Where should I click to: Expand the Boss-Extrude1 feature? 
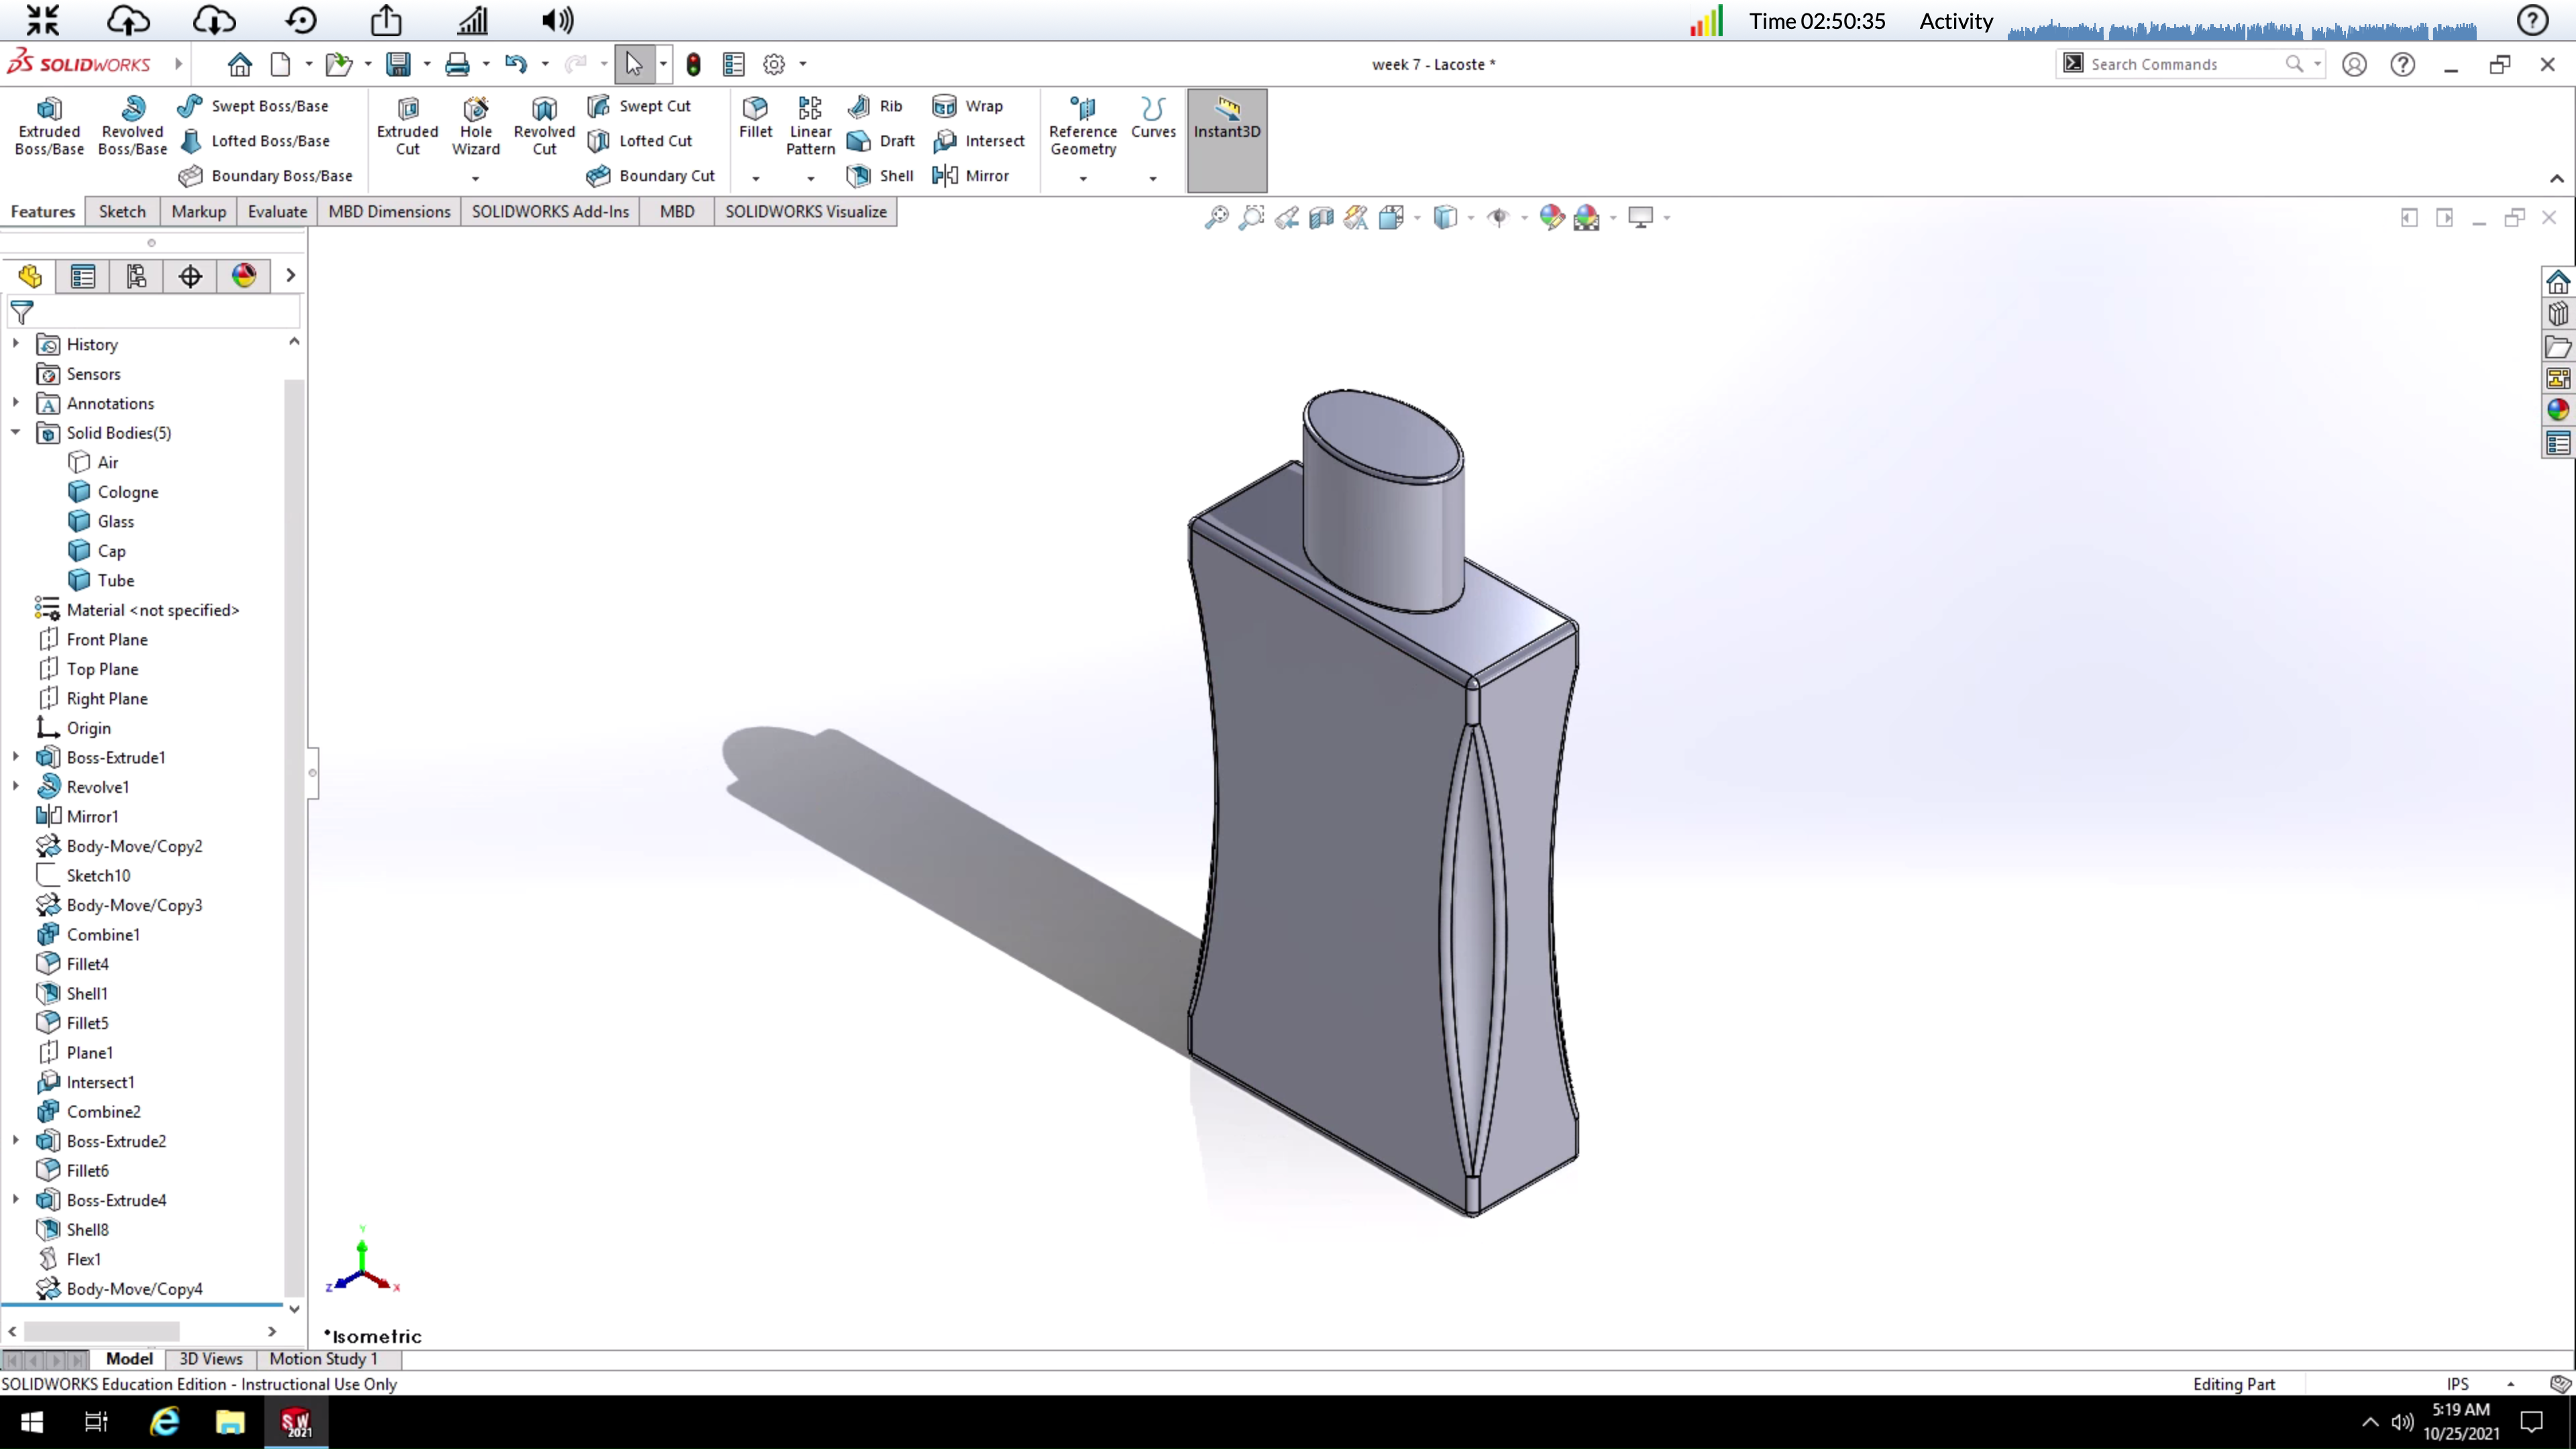pos(16,757)
